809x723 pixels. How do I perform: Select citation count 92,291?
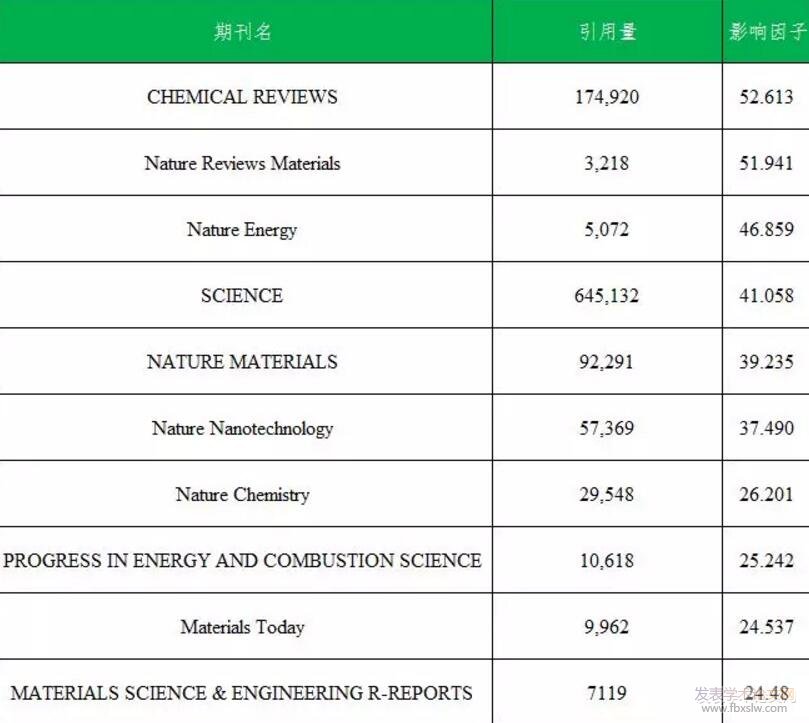pyautogui.click(x=606, y=362)
